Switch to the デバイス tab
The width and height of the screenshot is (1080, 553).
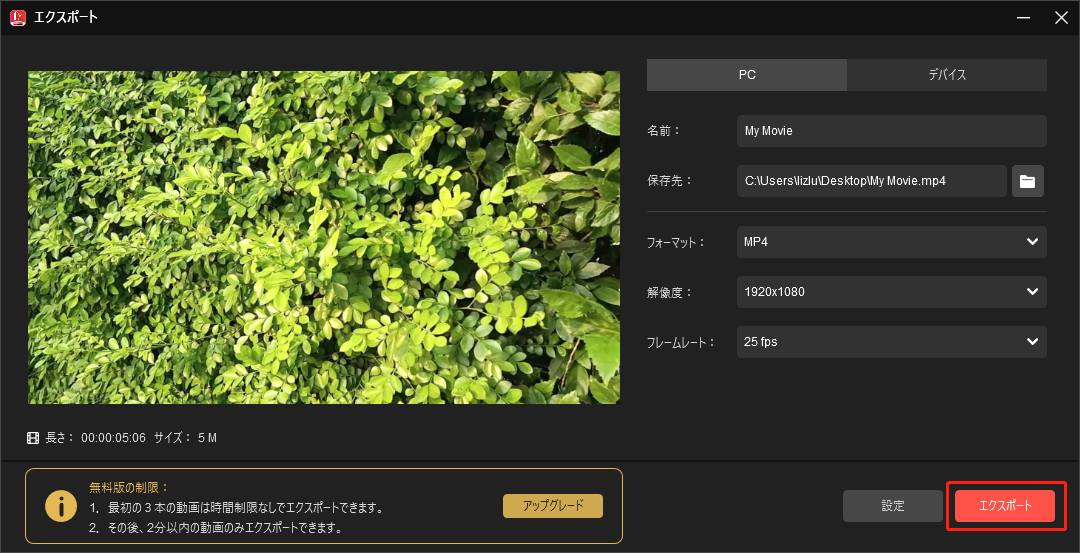(947, 75)
